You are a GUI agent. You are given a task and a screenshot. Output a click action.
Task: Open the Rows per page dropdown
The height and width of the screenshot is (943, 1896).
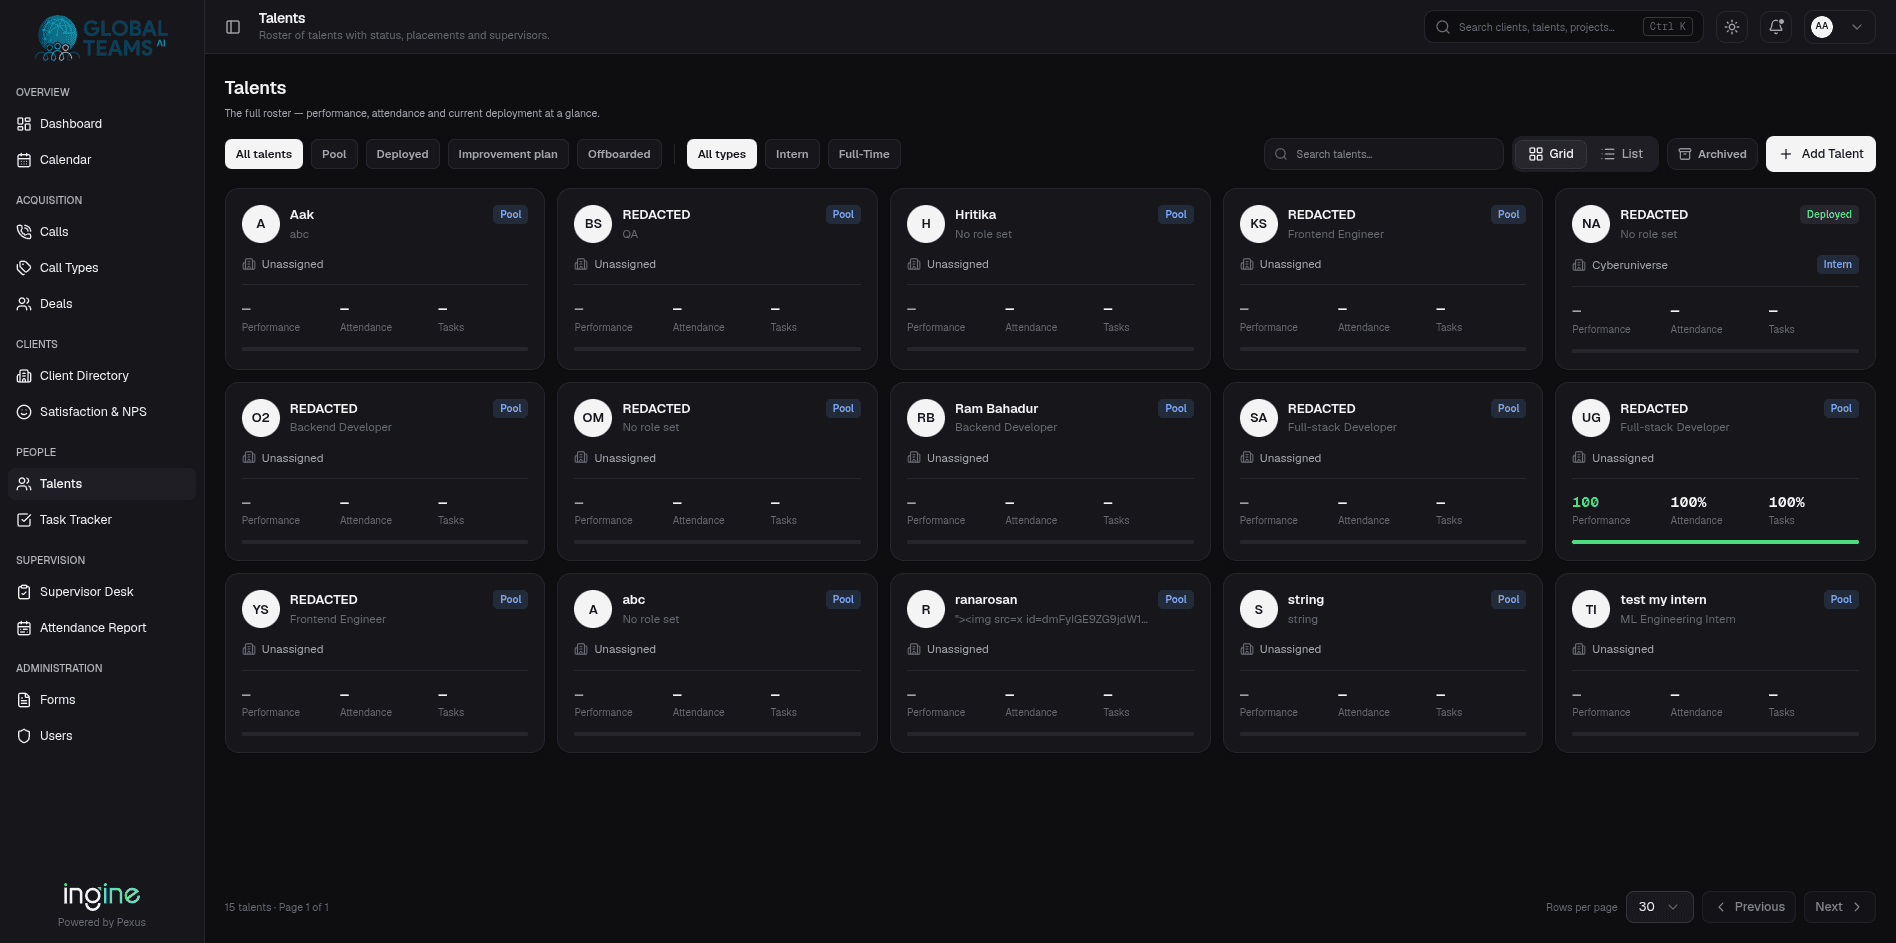click(1659, 907)
